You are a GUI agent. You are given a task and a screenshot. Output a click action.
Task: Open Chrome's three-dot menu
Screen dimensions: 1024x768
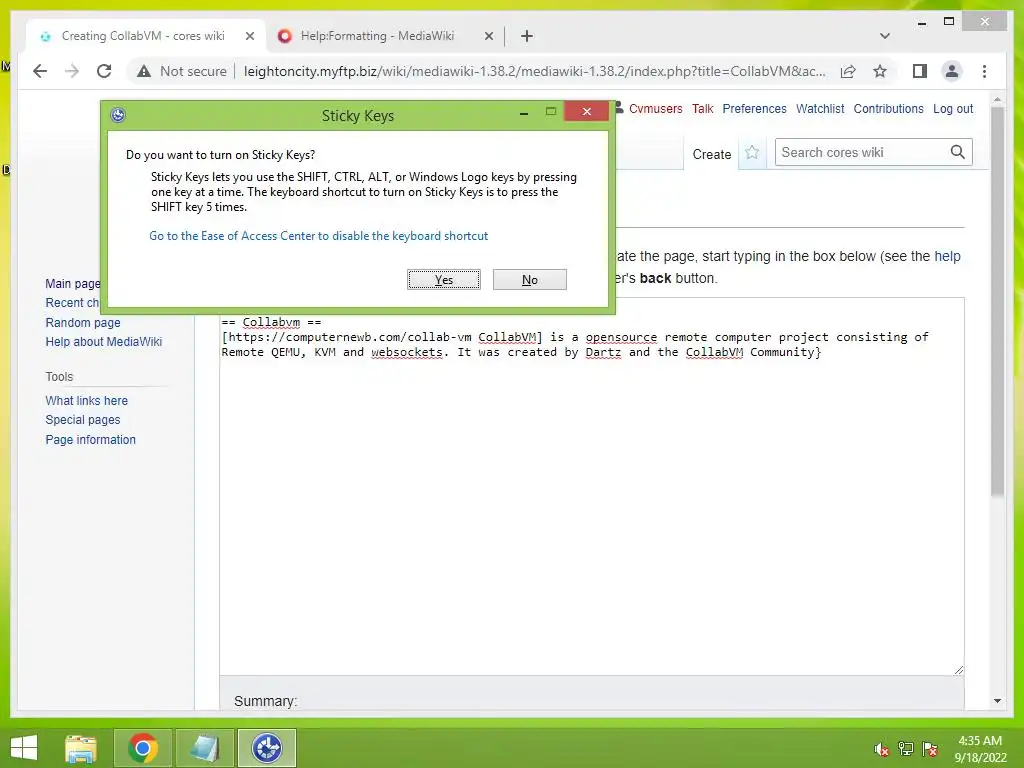984,71
